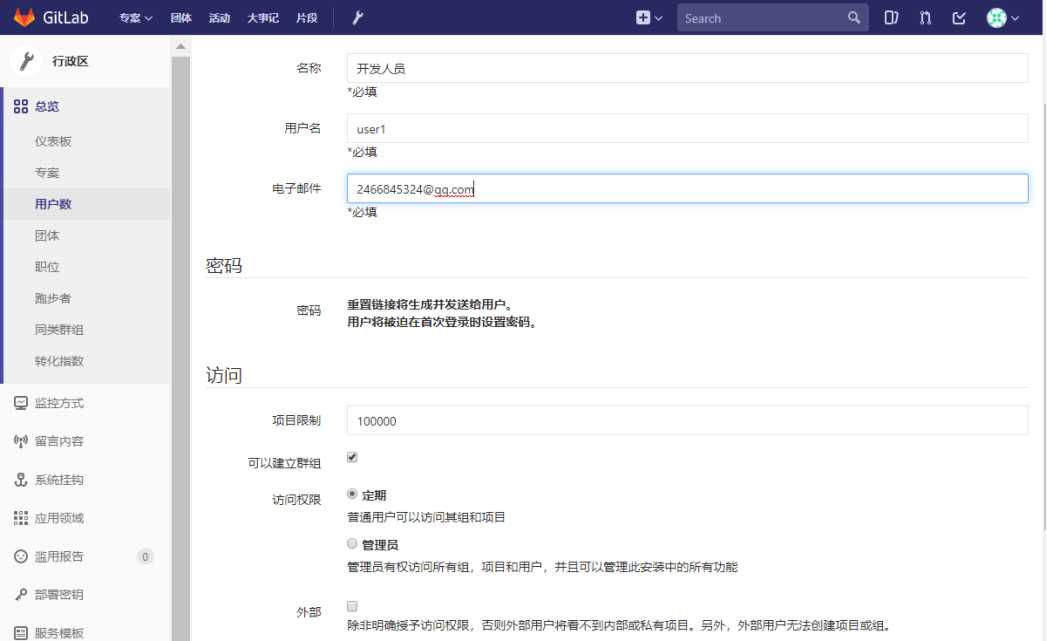This screenshot has width=1047, height=641.
Task: Select the 管理员 access radio button
Action: 352,544
